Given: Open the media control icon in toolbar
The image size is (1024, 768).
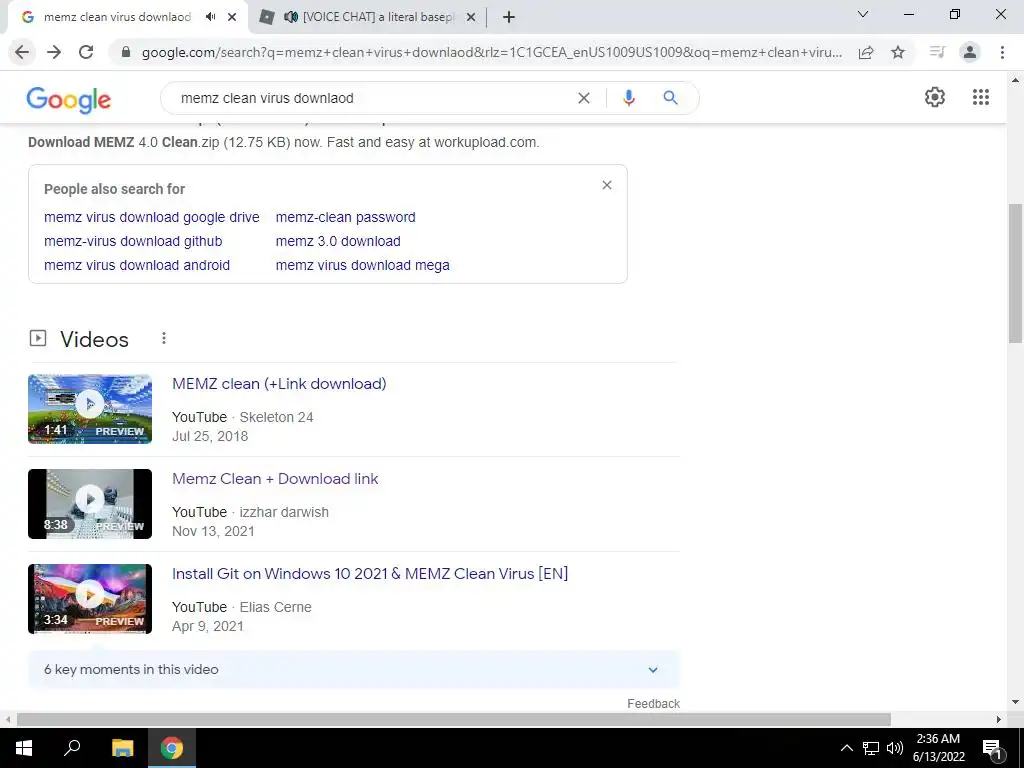Looking at the screenshot, I should pyautogui.click(x=937, y=52).
